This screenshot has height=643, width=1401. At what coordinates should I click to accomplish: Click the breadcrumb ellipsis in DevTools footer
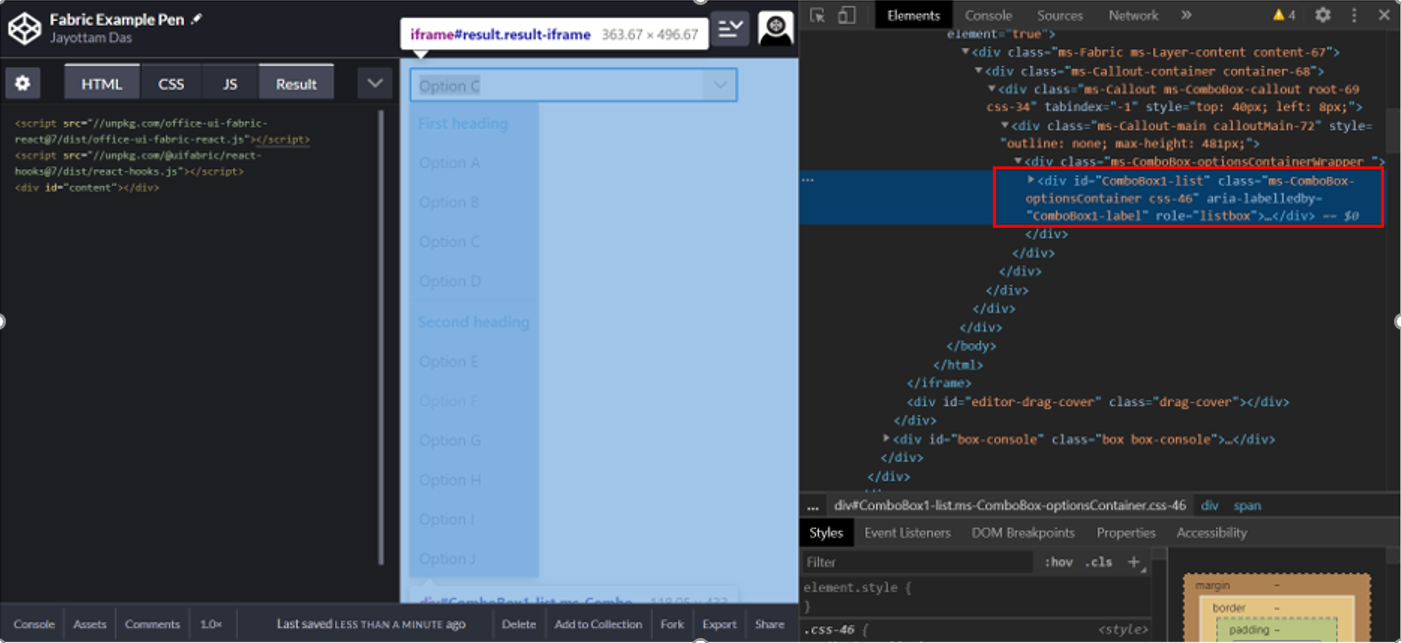[x=812, y=505]
